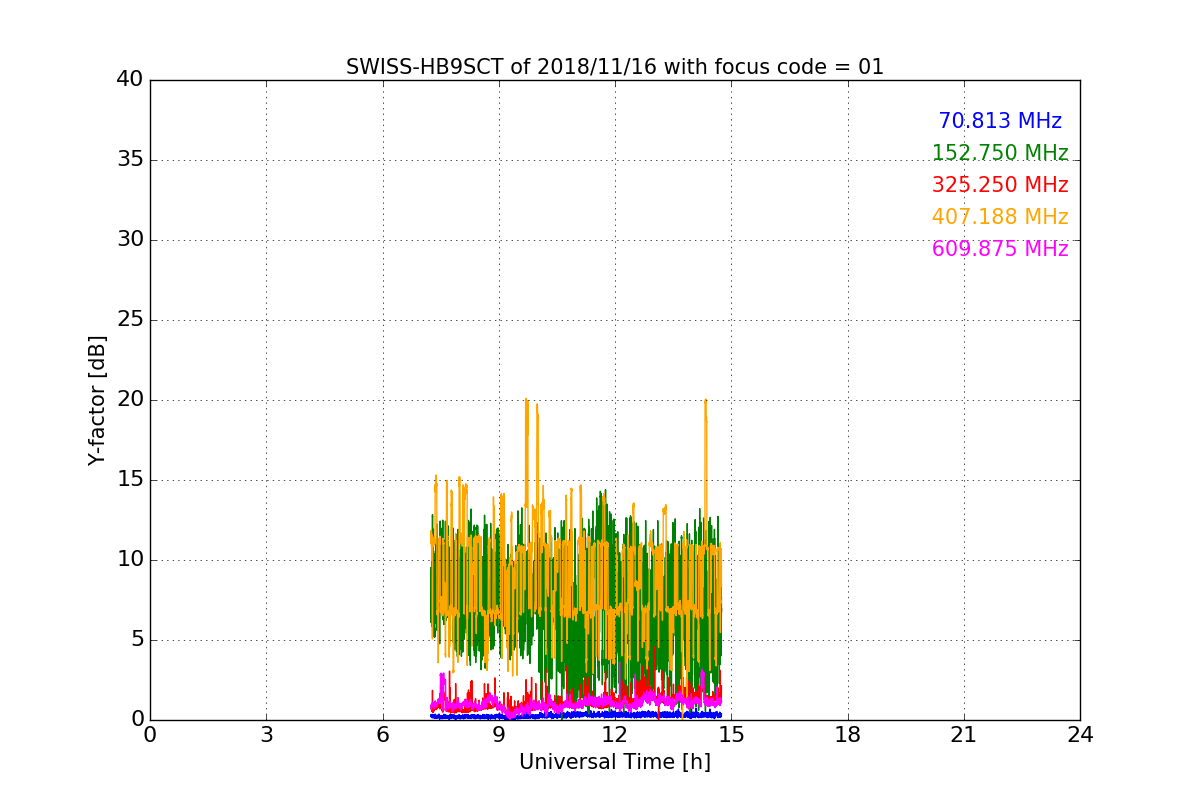Click the y-axis tick value 20
The image size is (1200, 800).
(x=129, y=400)
